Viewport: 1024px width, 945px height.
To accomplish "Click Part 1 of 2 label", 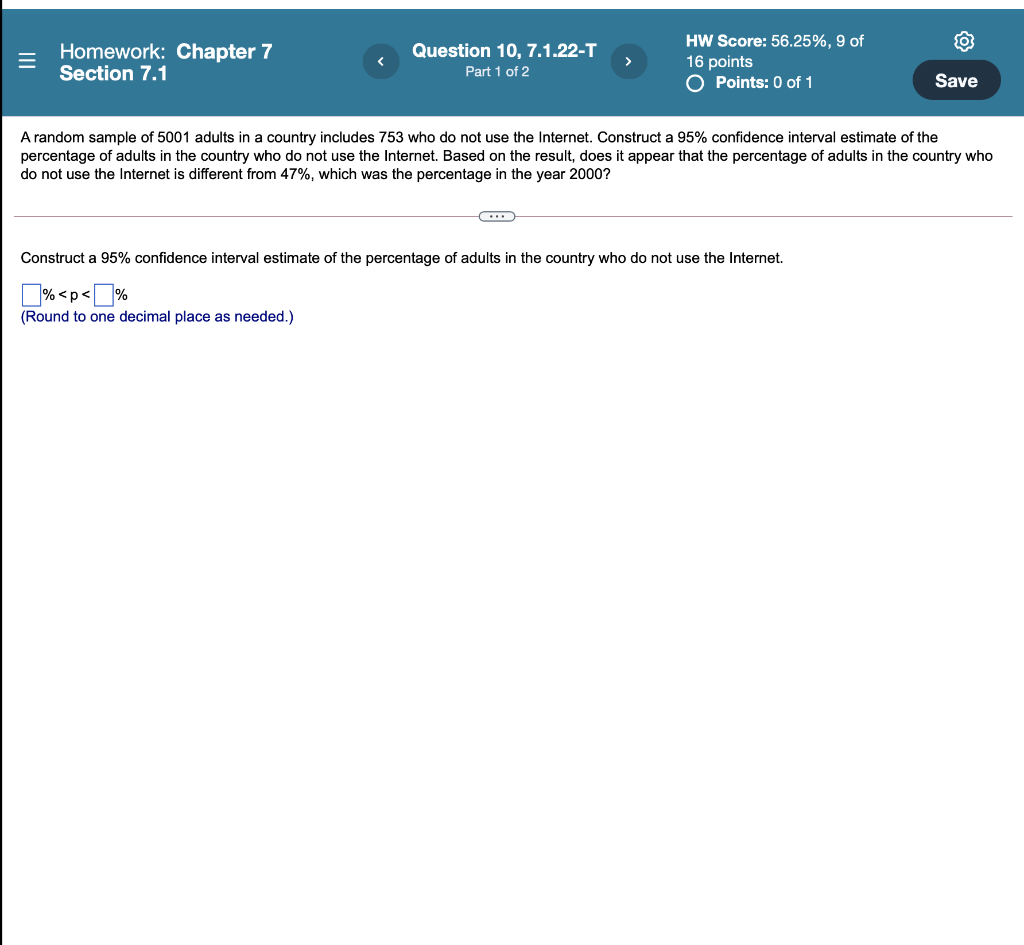I will pos(497,71).
